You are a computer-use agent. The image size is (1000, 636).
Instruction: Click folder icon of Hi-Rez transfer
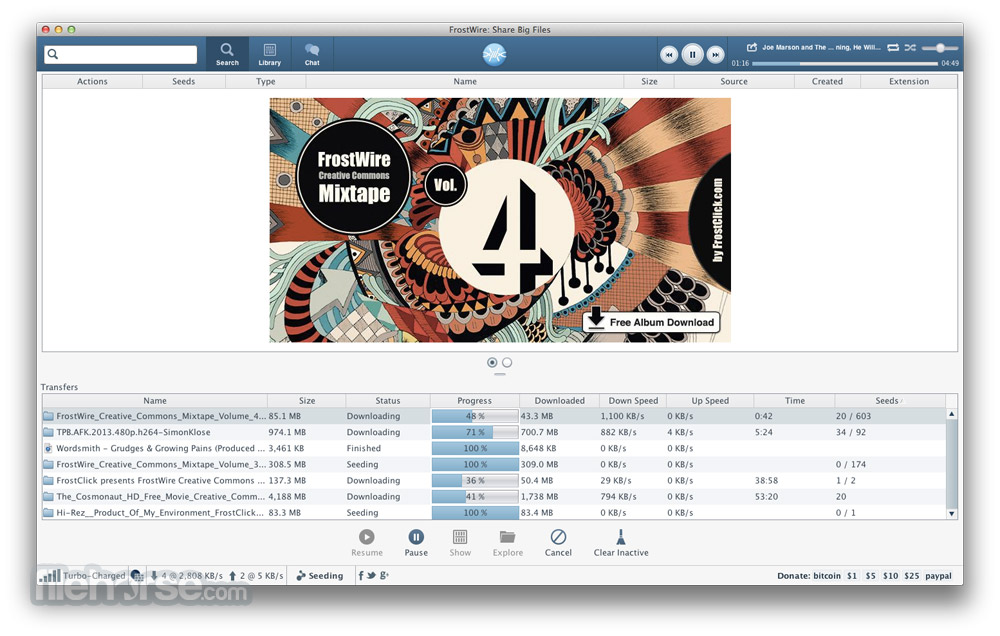(x=48, y=512)
